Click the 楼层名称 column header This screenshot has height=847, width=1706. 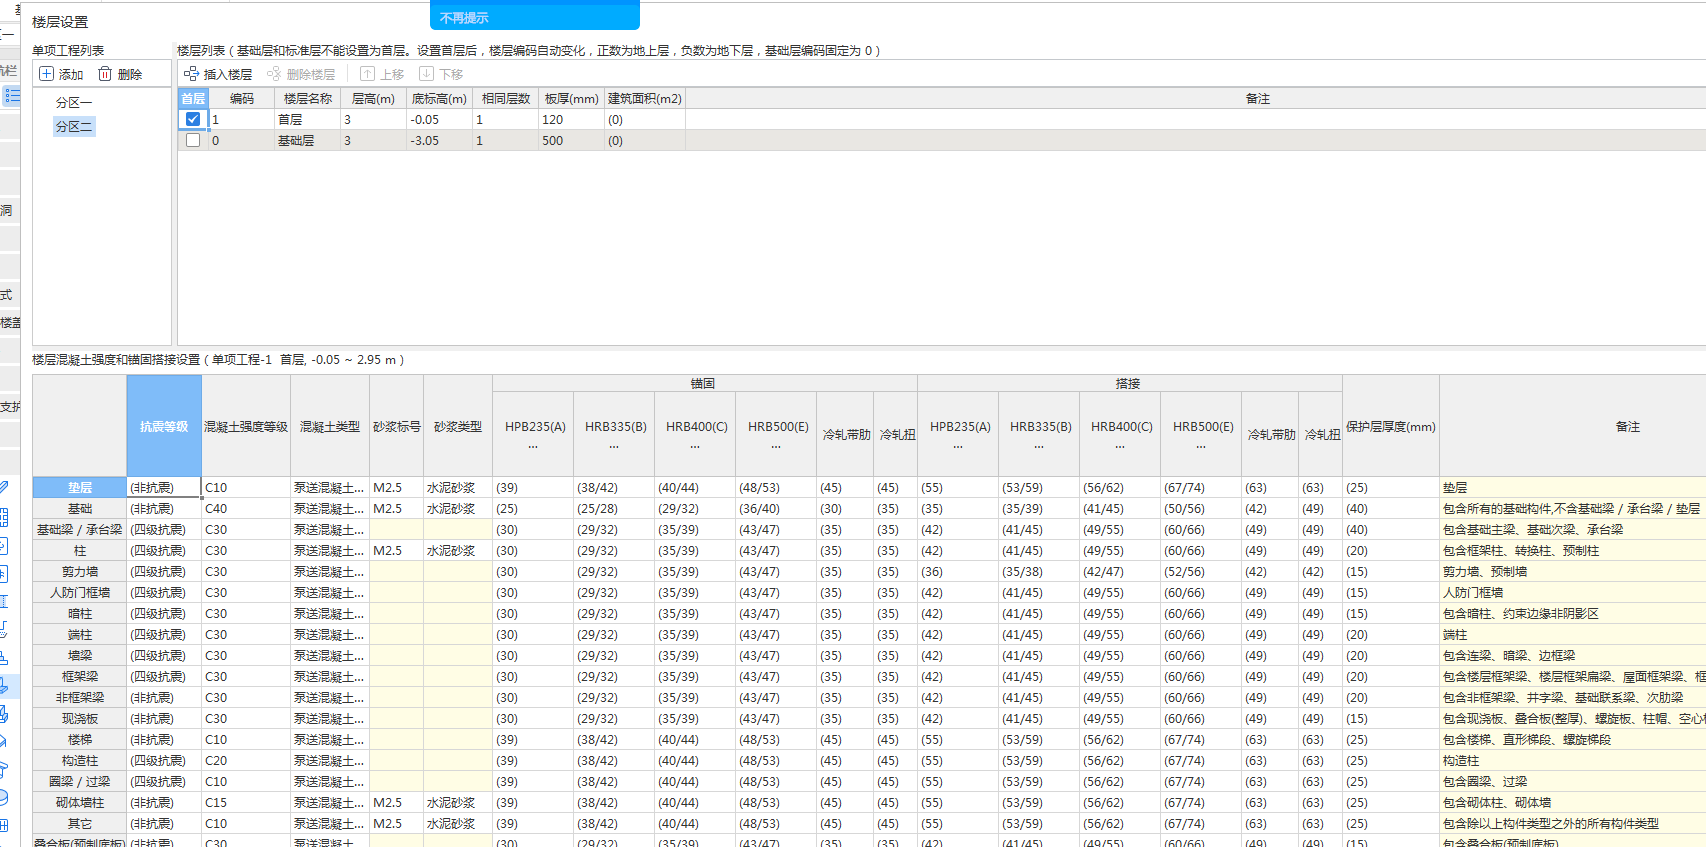pos(307,99)
